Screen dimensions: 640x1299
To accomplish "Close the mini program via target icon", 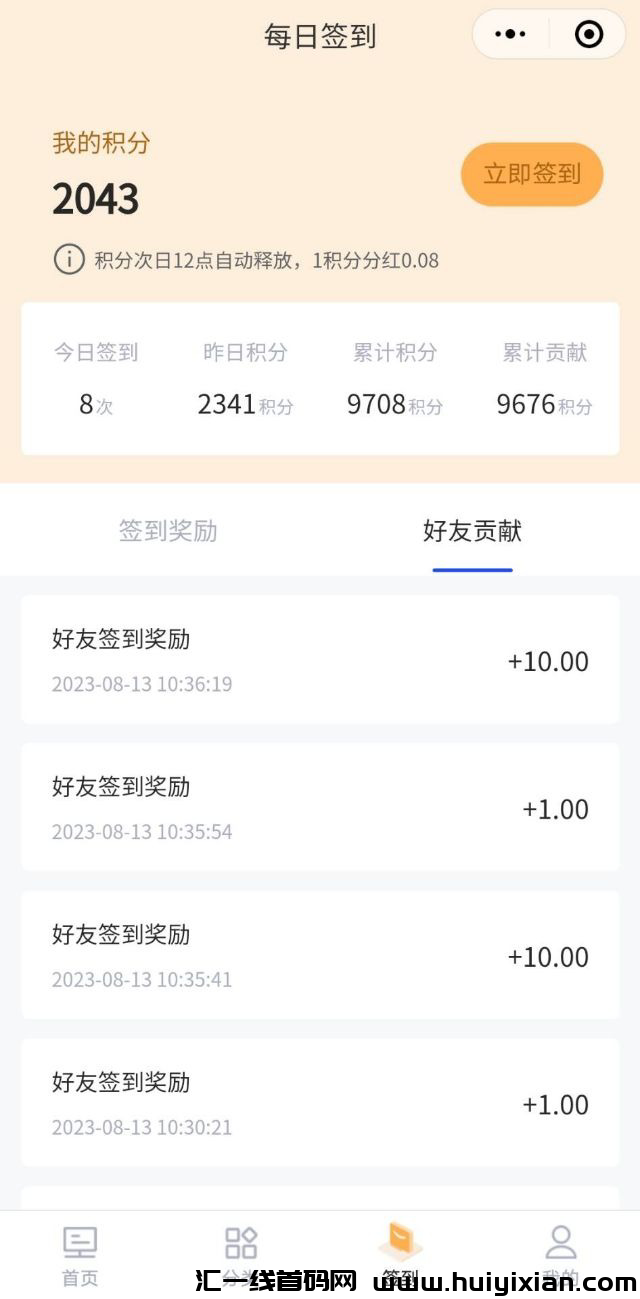I will pos(589,35).
